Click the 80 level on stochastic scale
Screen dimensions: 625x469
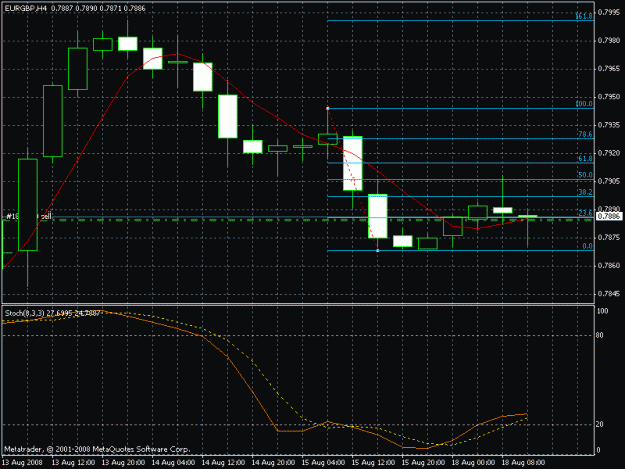click(x=600, y=336)
